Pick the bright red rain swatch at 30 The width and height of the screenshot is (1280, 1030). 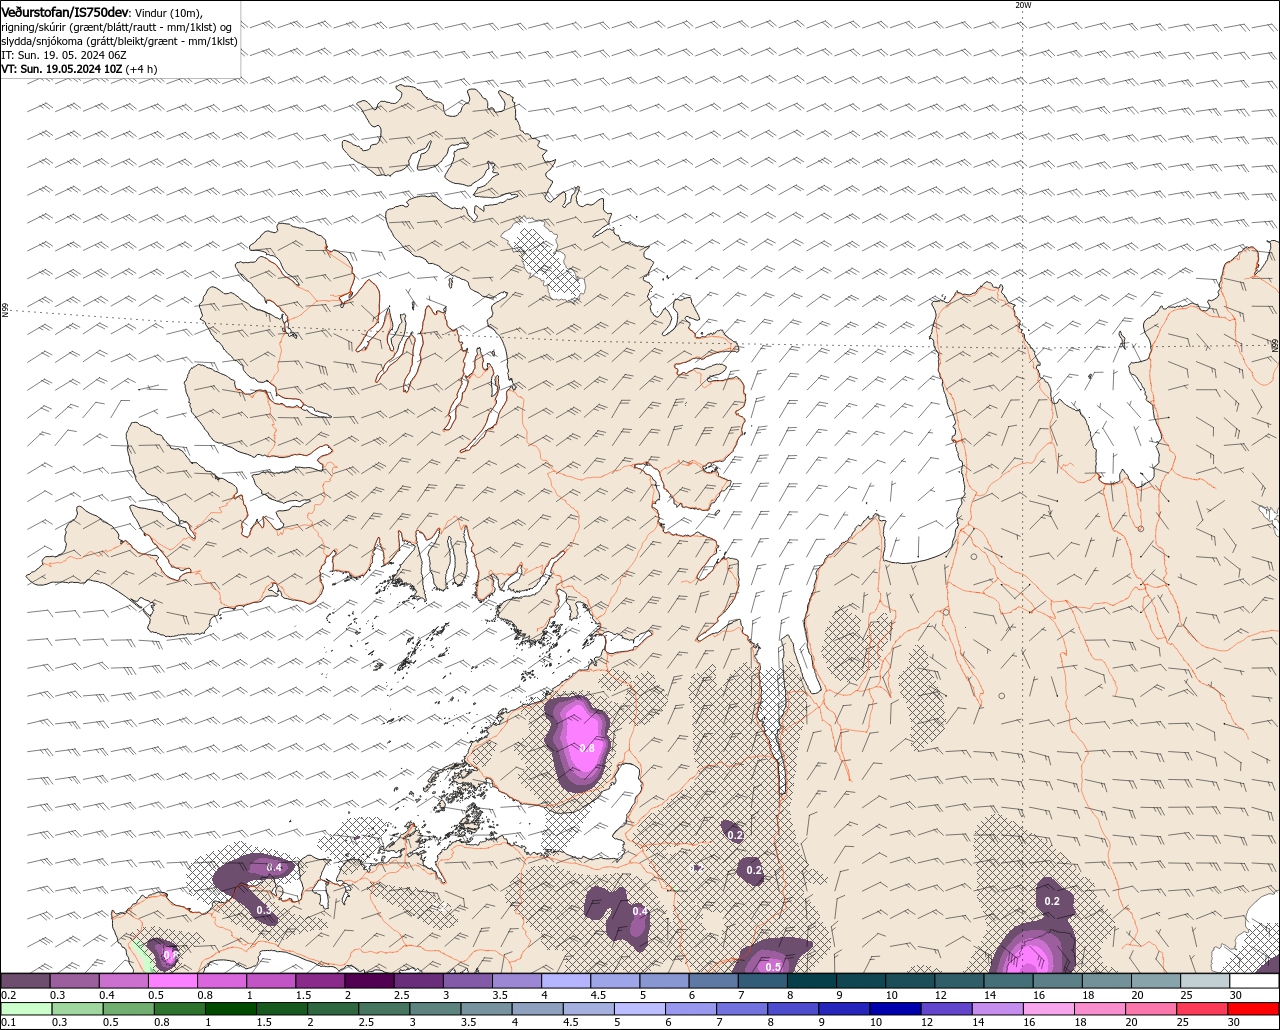pos(1256,1008)
